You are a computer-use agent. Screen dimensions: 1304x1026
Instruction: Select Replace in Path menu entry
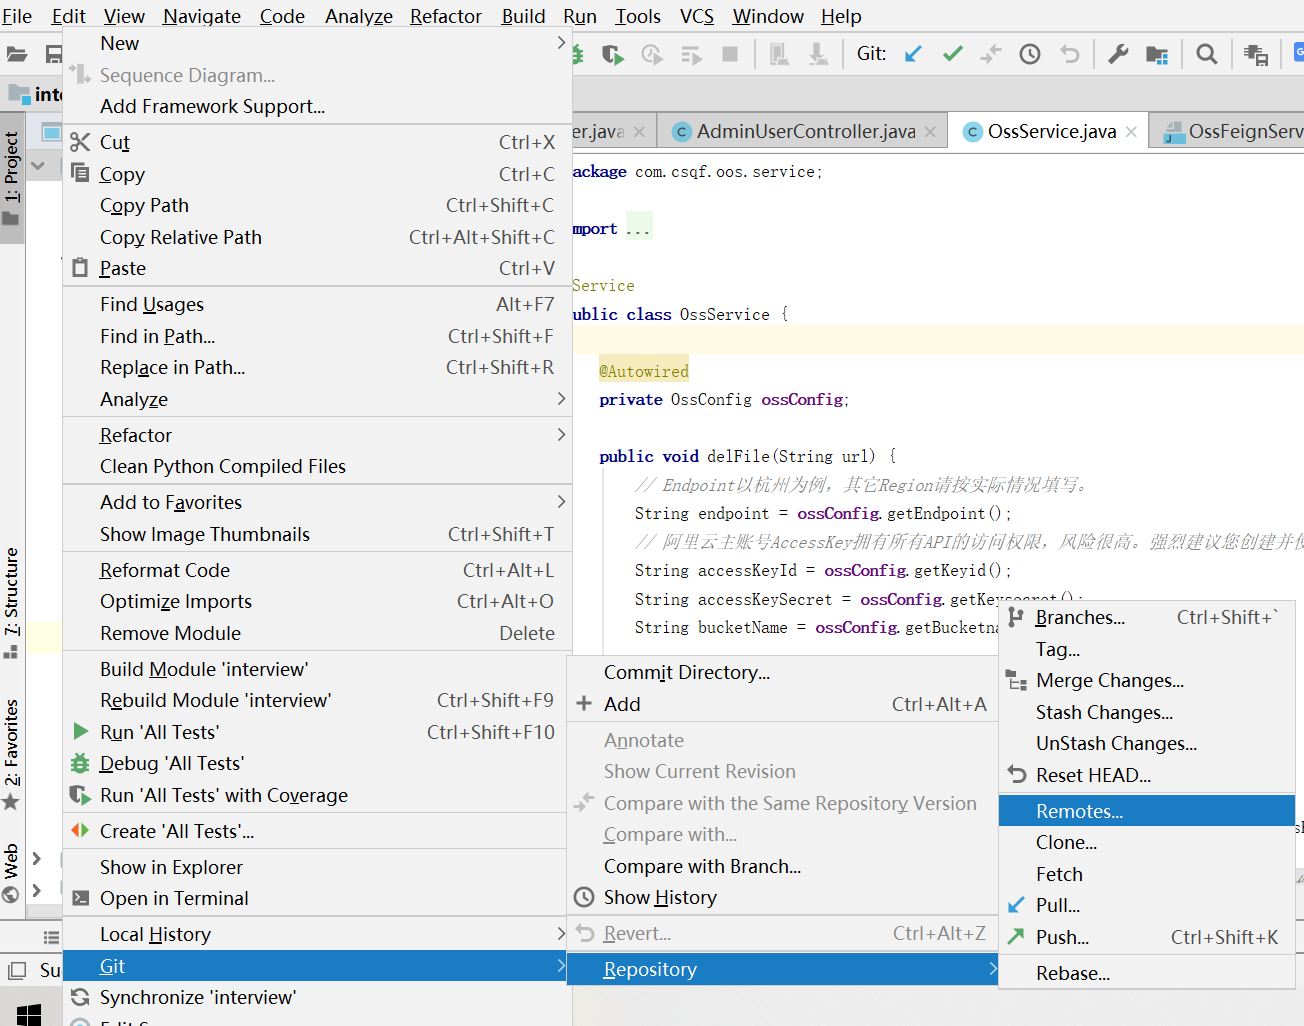pyautogui.click(x=317, y=367)
